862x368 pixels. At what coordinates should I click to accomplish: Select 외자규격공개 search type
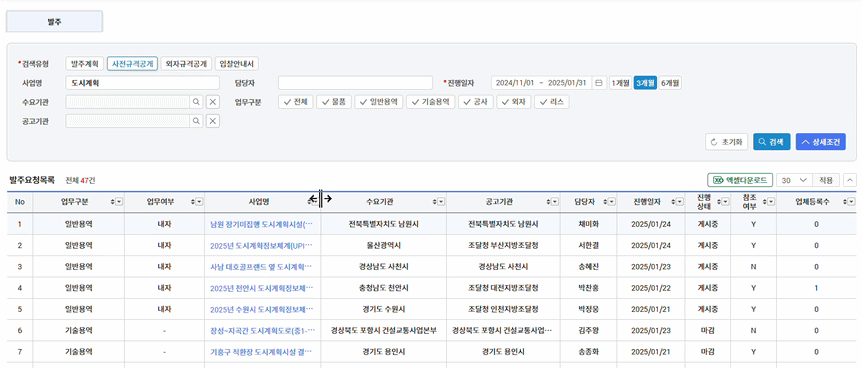(187, 64)
